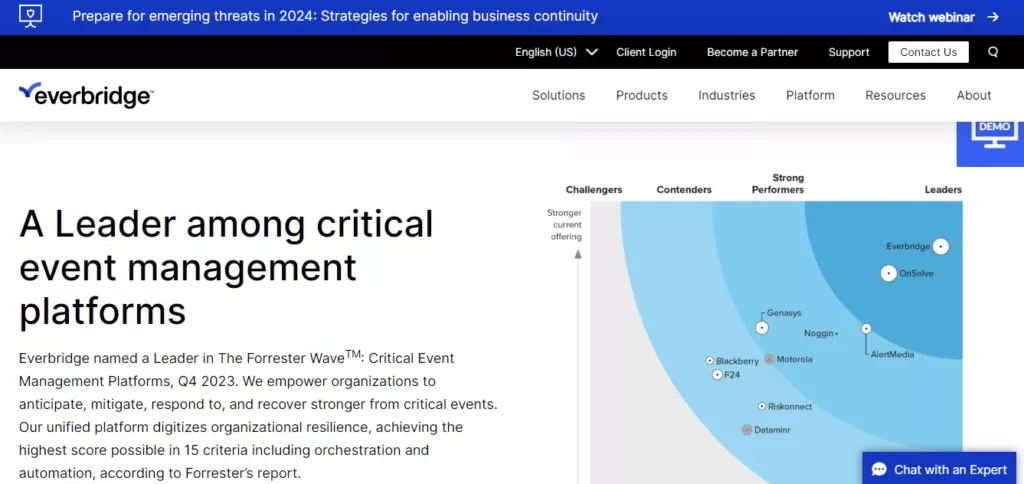The height and width of the screenshot is (484, 1024).
Task: Select the Blackberry dot on chart
Action: click(x=710, y=361)
